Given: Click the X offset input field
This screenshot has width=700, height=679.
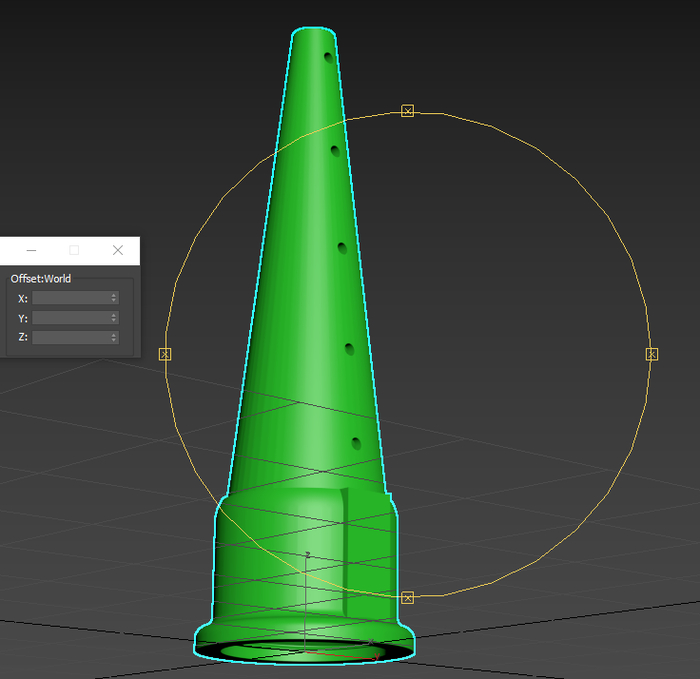Looking at the screenshot, I should (71, 298).
